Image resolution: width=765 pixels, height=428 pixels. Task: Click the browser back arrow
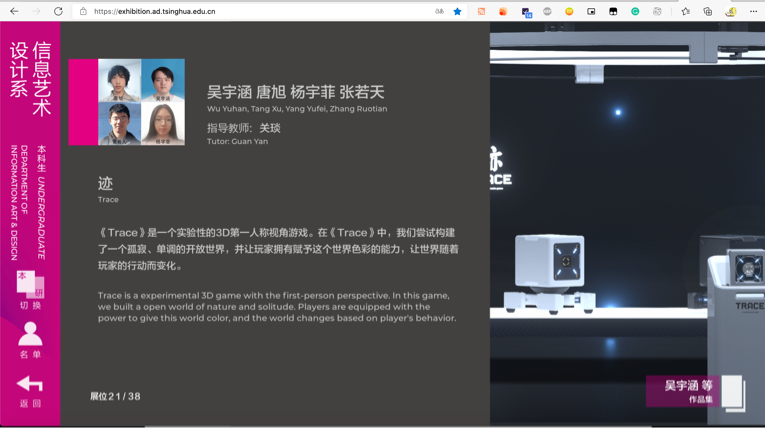(14, 12)
